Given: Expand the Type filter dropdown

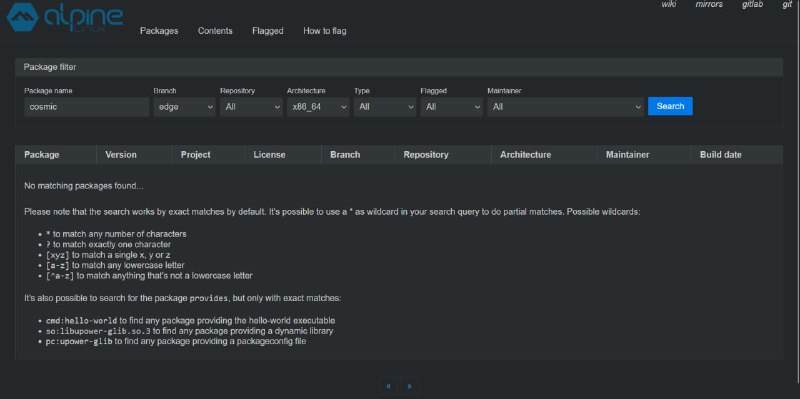Looking at the screenshot, I should click(x=385, y=107).
